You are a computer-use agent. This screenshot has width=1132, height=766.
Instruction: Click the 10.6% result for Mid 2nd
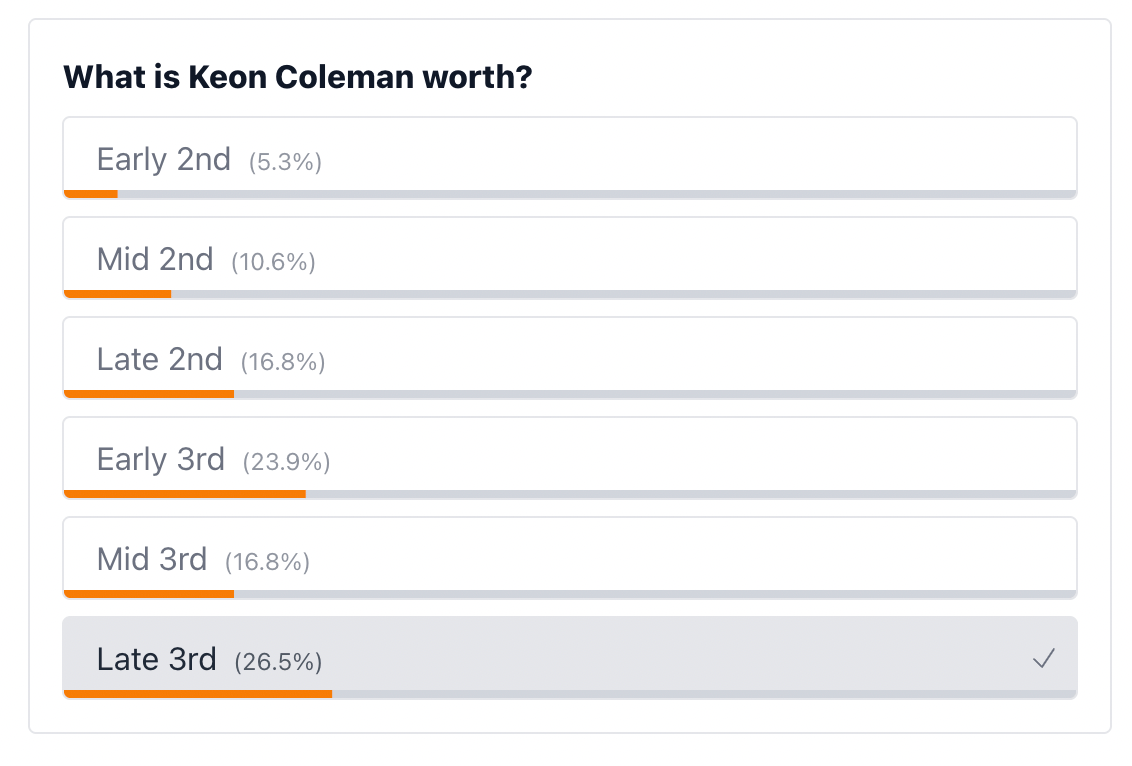click(x=273, y=262)
